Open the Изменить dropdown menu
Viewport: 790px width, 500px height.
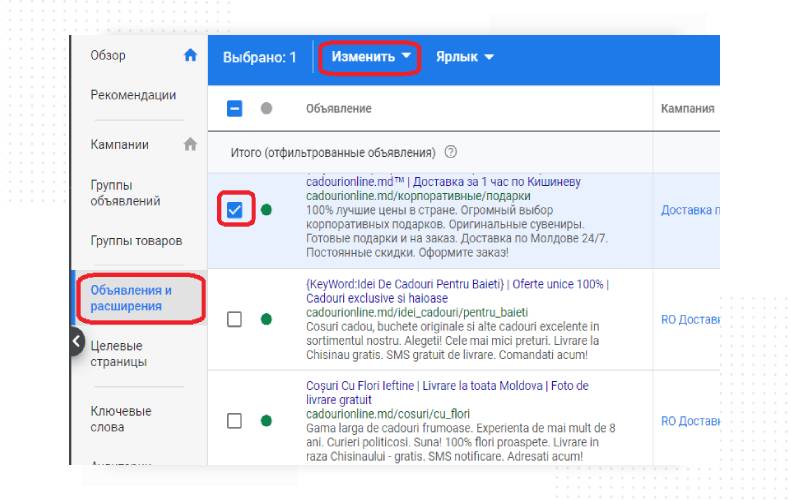click(370, 56)
